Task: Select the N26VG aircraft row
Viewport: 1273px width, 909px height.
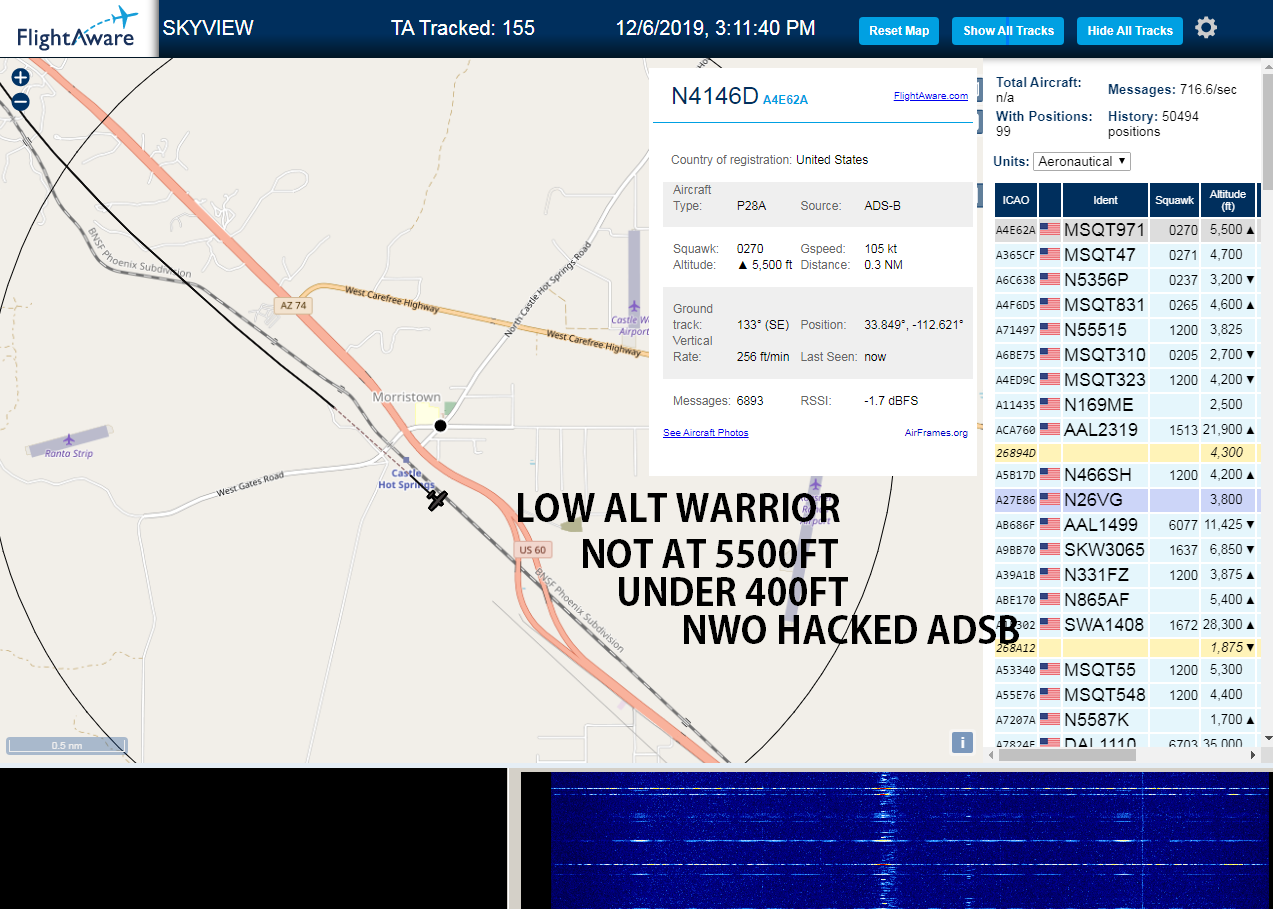Action: tap(1126, 499)
